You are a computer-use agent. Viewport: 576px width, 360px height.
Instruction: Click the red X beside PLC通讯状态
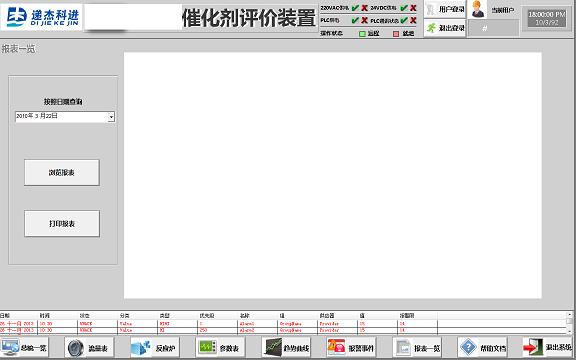(x=413, y=20)
